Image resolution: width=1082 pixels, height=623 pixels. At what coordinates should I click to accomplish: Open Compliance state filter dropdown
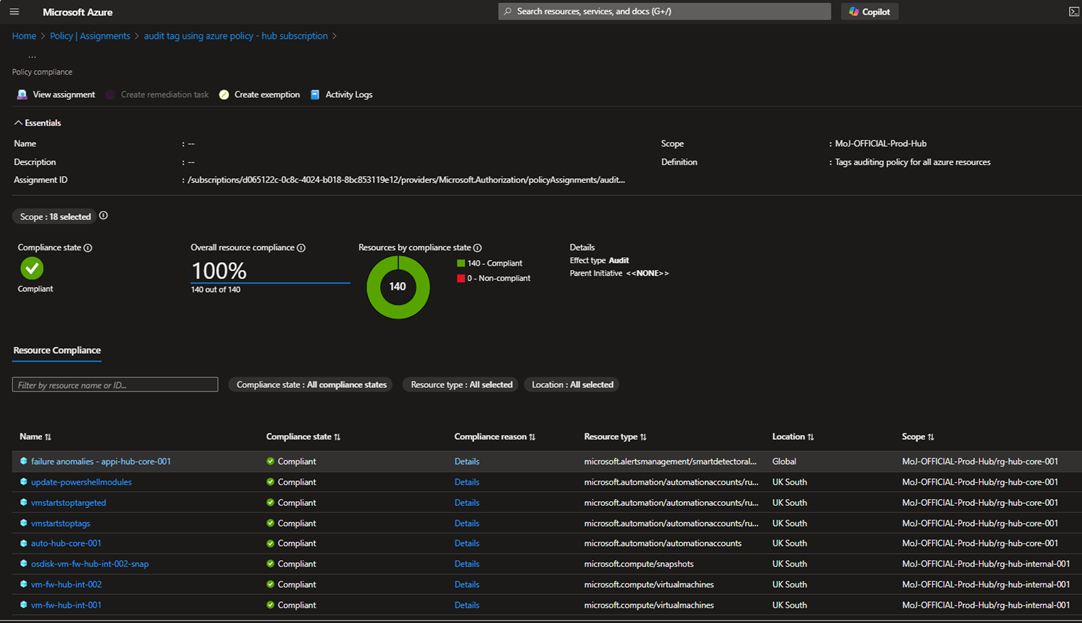pyautogui.click(x=311, y=385)
